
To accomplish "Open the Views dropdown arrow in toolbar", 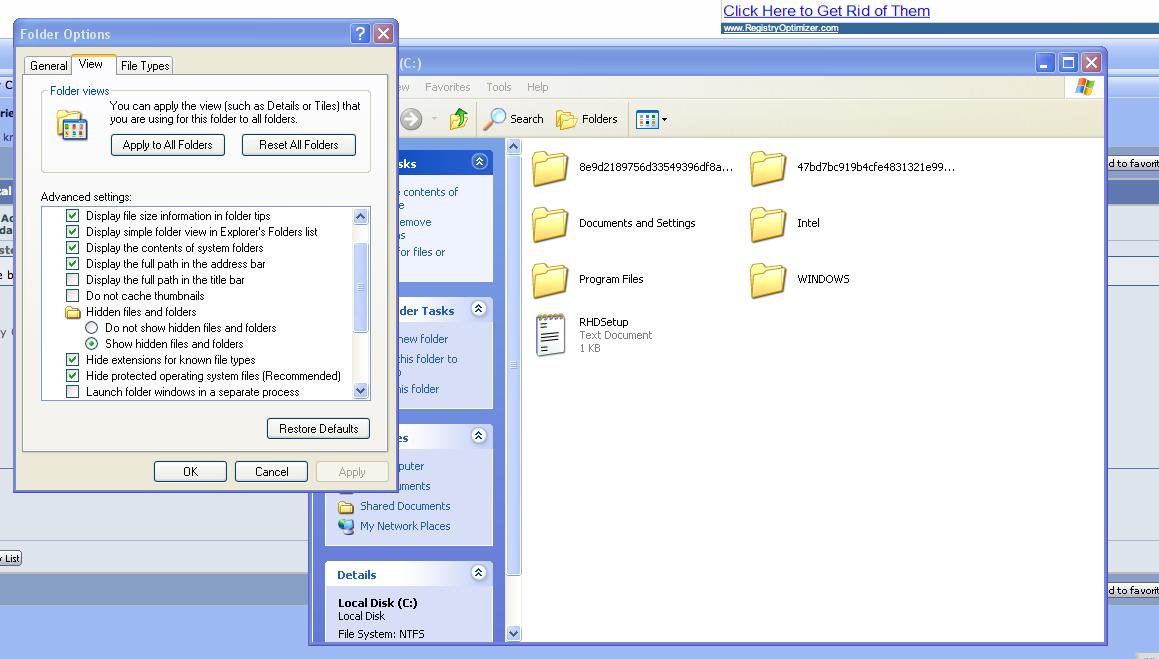I will point(664,120).
